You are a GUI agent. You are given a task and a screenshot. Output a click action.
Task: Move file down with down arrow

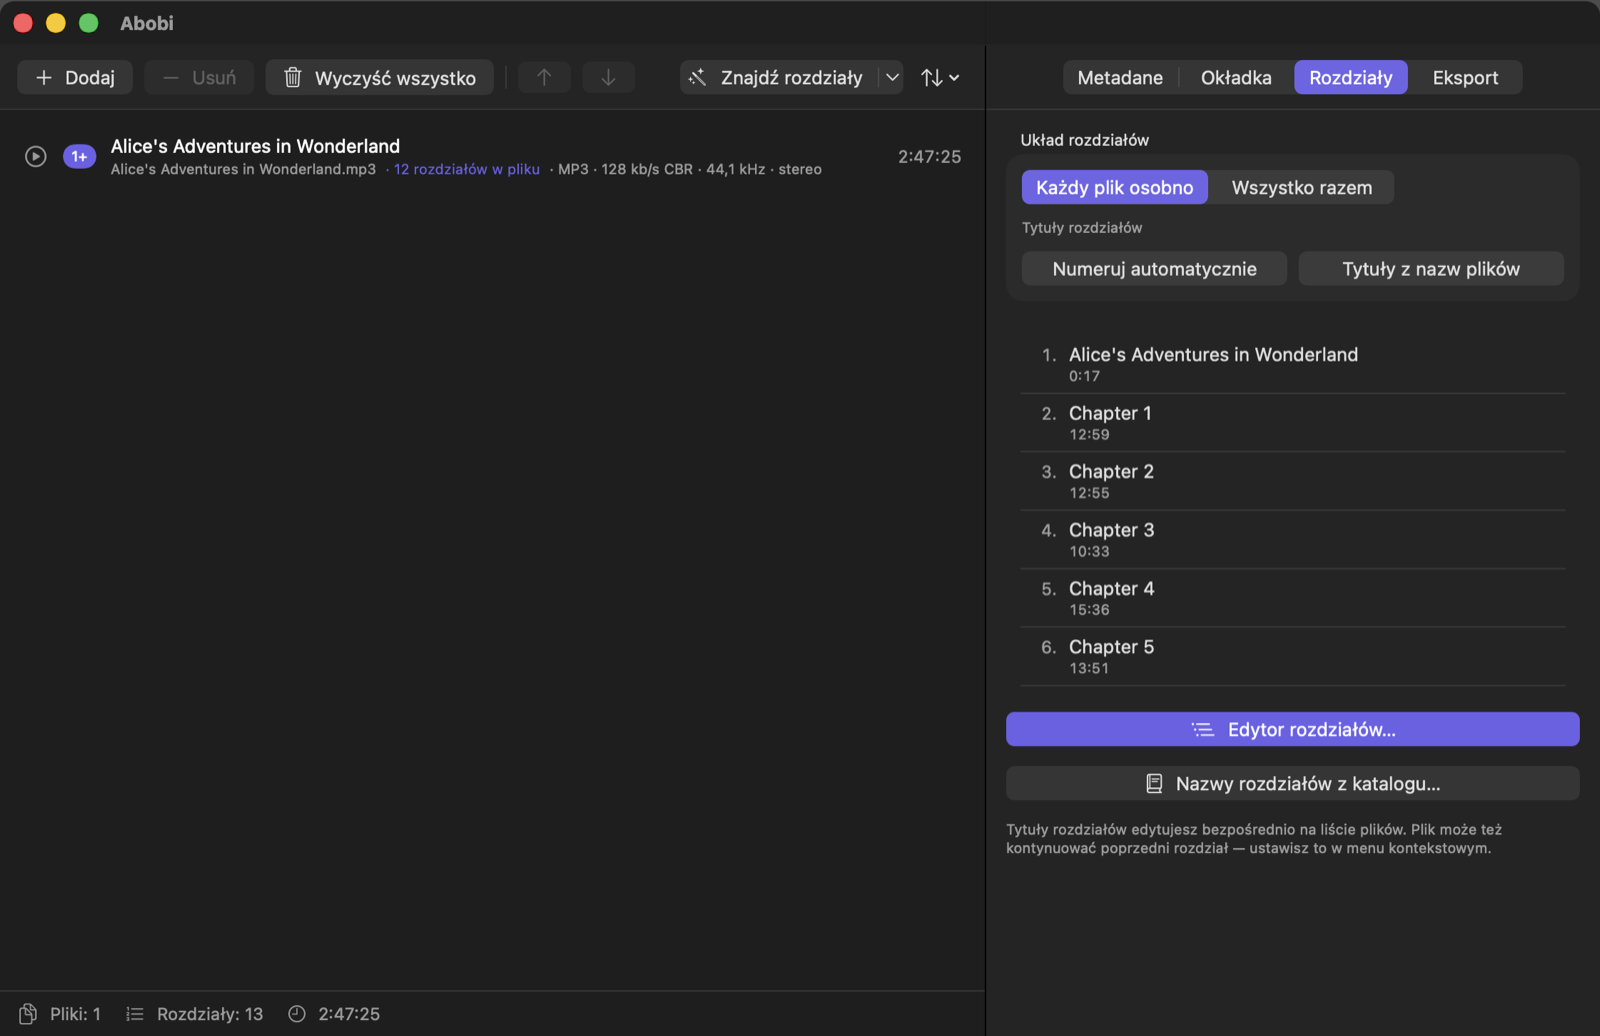[x=608, y=77]
